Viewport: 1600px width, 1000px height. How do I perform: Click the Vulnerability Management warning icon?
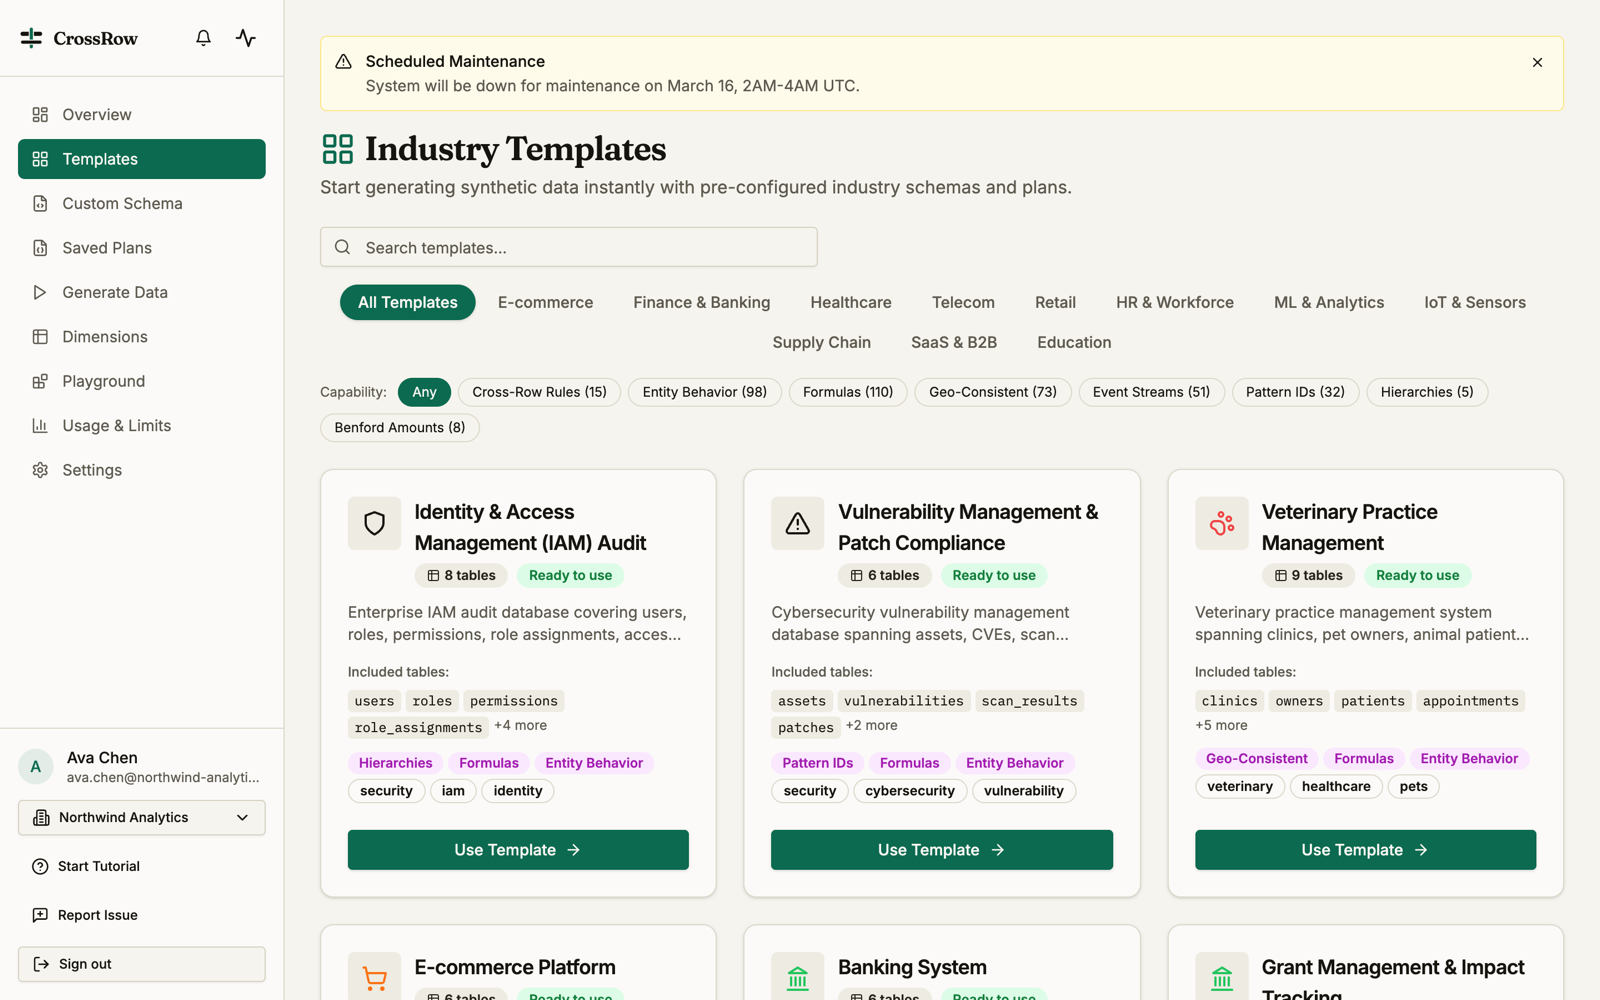coord(797,523)
